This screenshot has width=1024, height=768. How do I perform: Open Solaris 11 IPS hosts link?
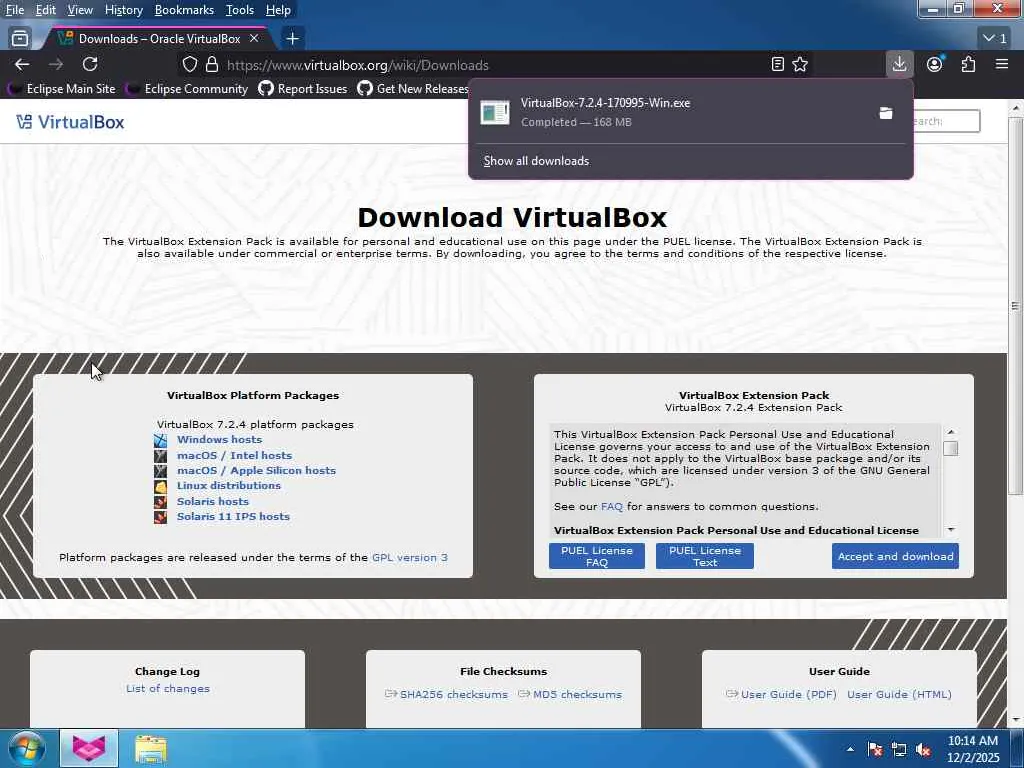click(233, 517)
